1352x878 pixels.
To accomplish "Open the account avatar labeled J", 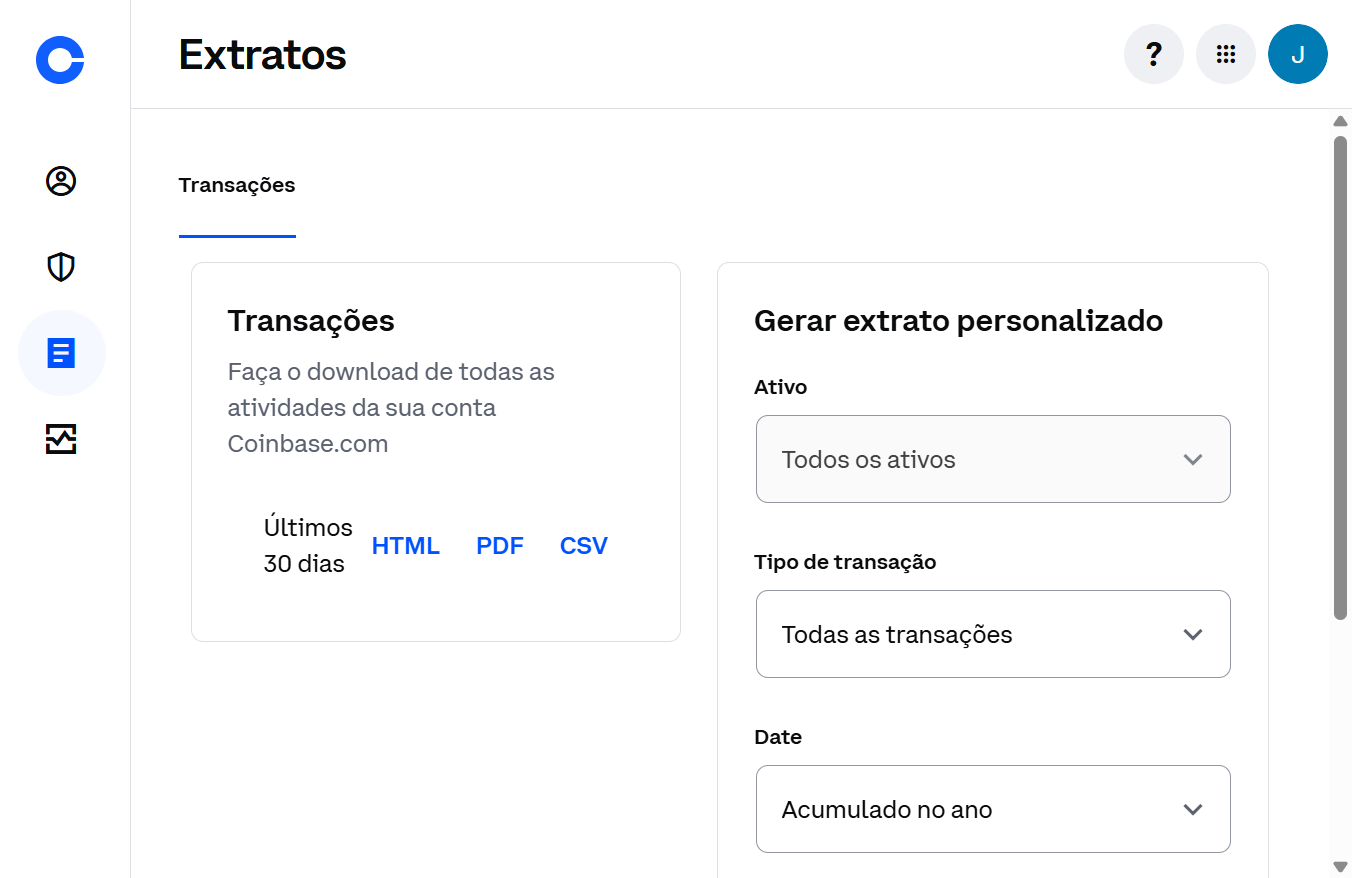I will [x=1298, y=54].
